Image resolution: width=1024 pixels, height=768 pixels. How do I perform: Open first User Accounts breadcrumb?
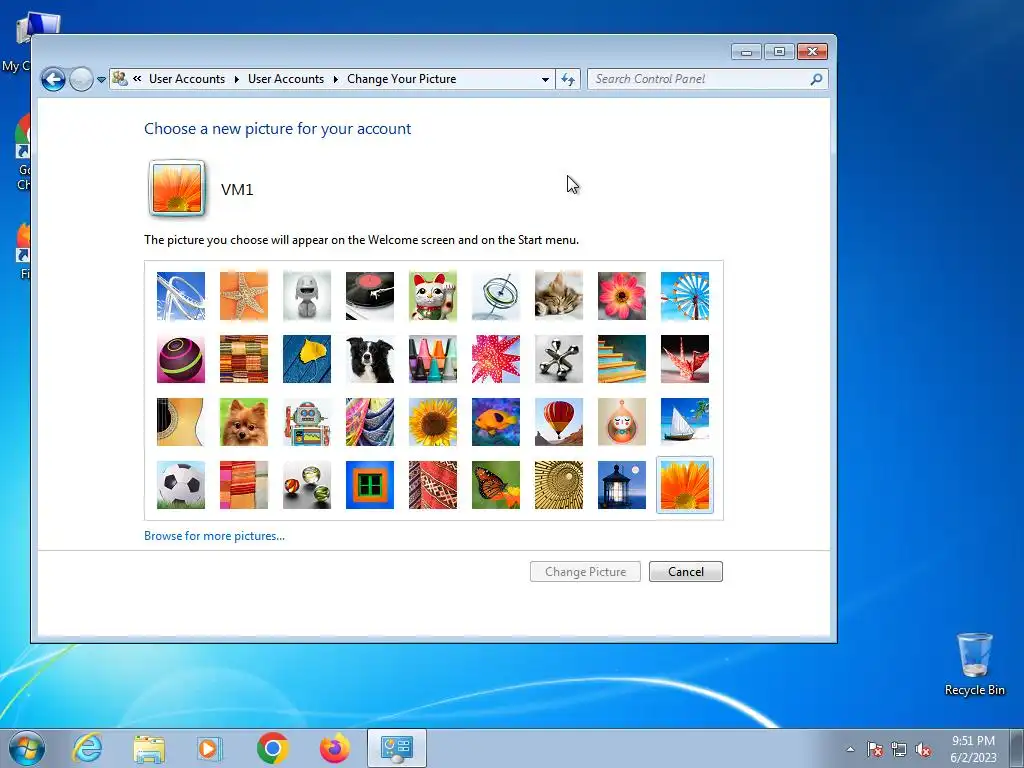187,78
